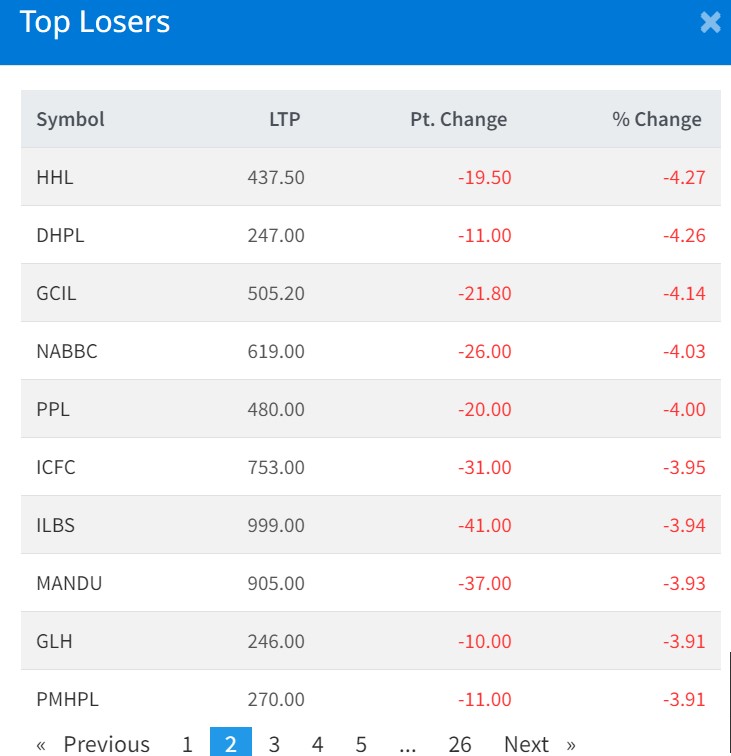Click the MANDU symbol
The width and height of the screenshot is (731, 756).
coord(69,583)
